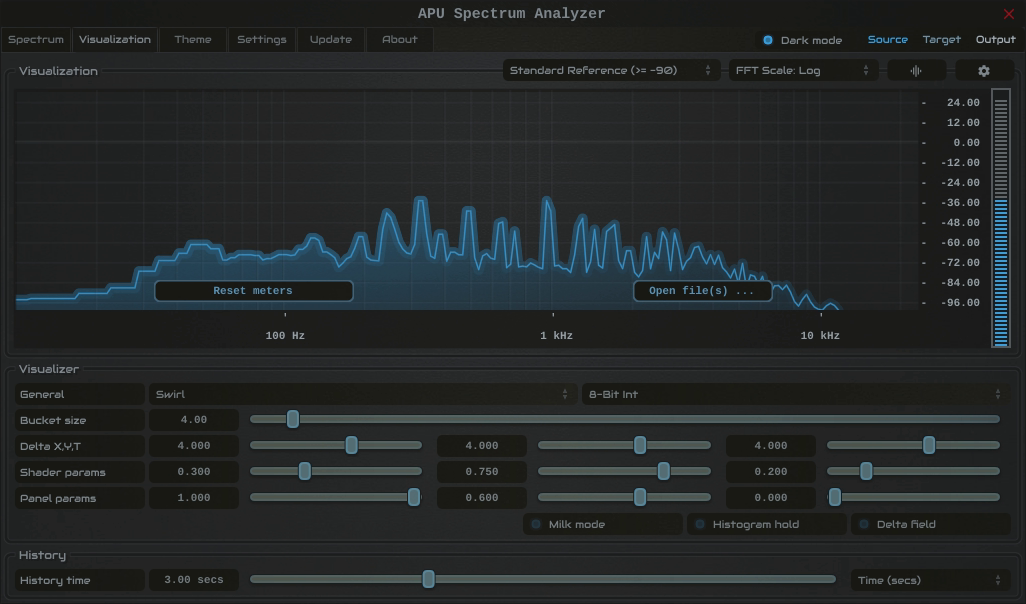Open the Update tab
The image size is (1026, 604).
coord(331,39)
